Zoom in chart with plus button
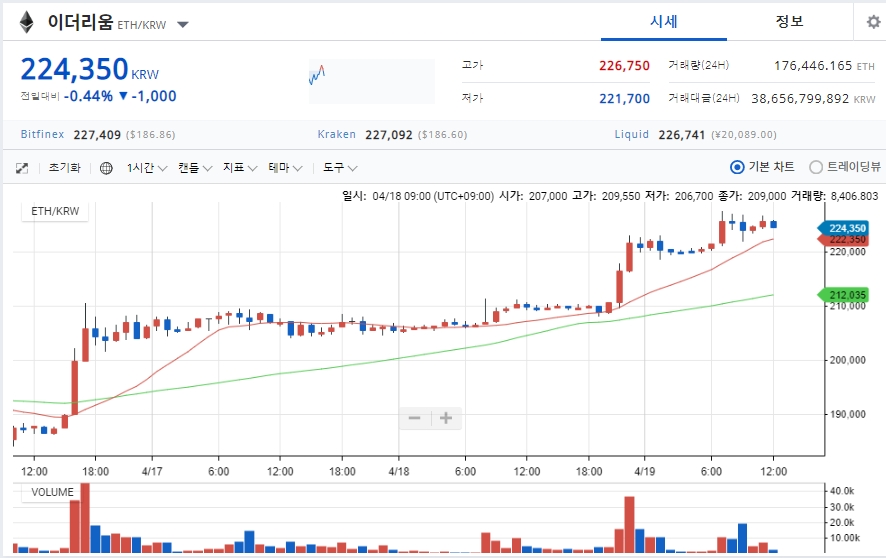The width and height of the screenshot is (886, 558). point(446,418)
